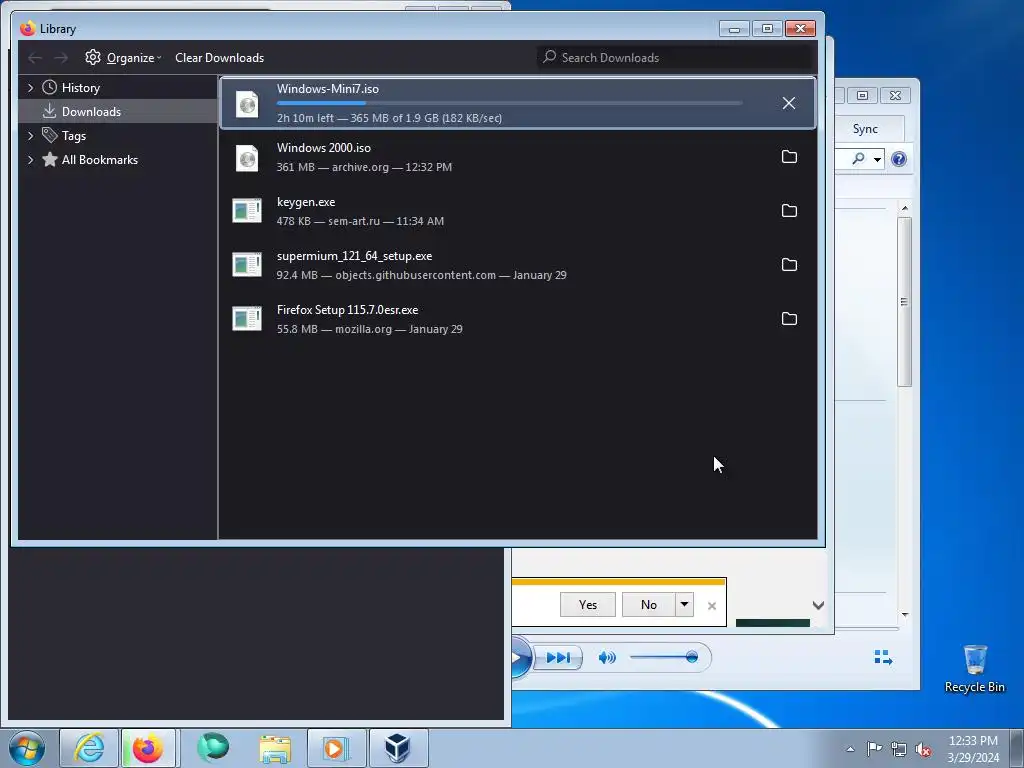Viewport: 1024px width, 768px height.
Task: Go forward in the Library window
Action: [61, 58]
